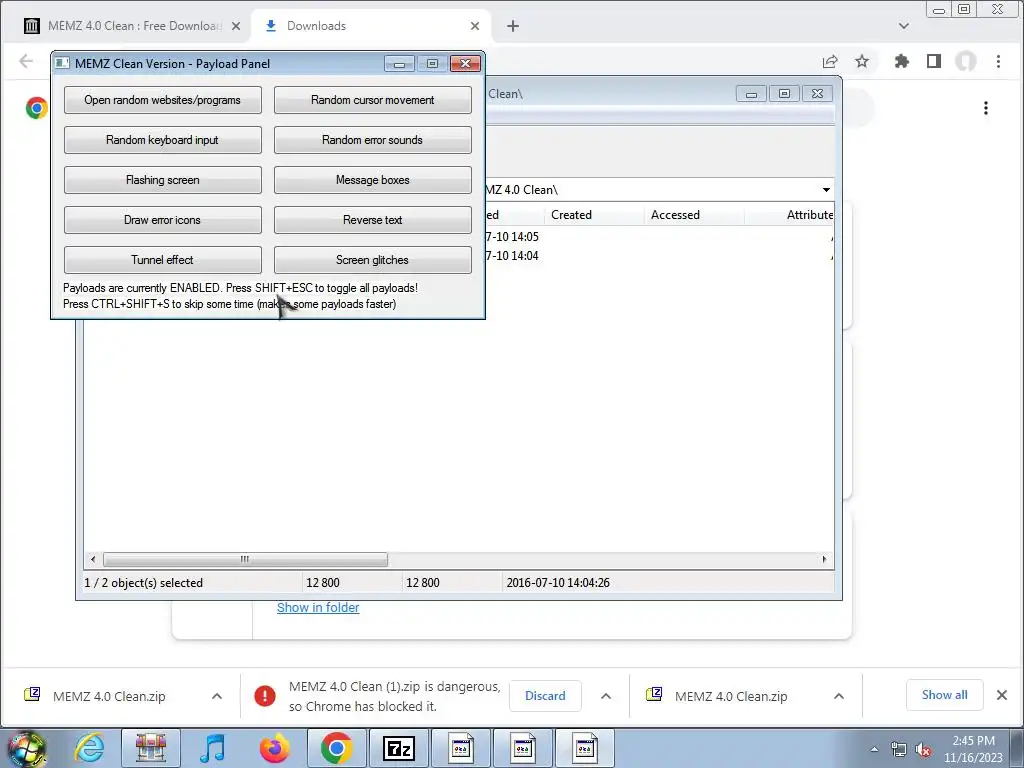Click horizontal scrollbar thumb in 7-Zip
1024x768 pixels.
click(x=245, y=560)
